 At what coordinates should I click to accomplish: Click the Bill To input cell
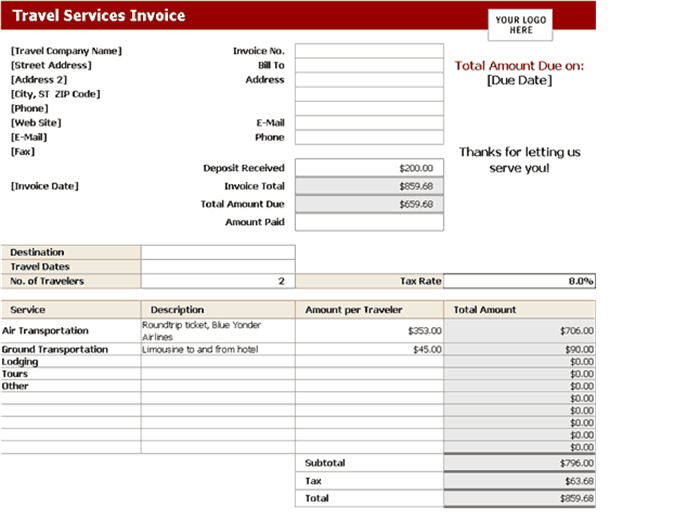tap(369, 66)
